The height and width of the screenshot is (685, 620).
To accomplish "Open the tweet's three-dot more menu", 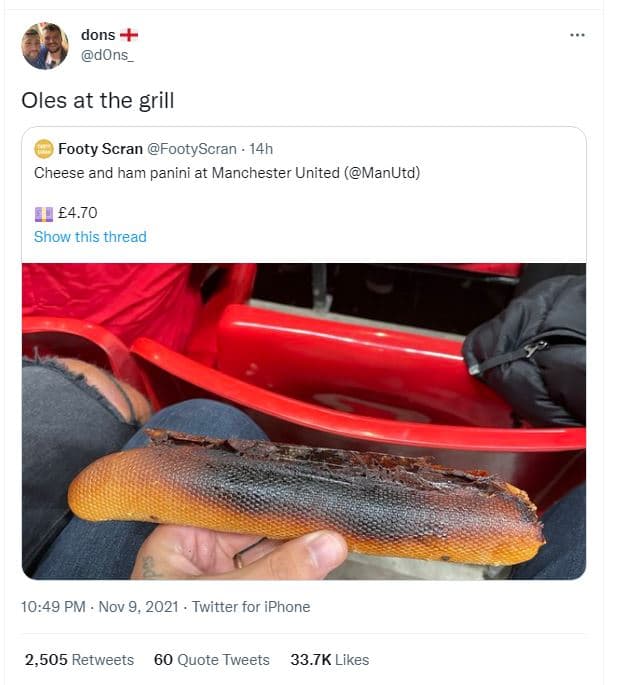I will click(x=577, y=35).
